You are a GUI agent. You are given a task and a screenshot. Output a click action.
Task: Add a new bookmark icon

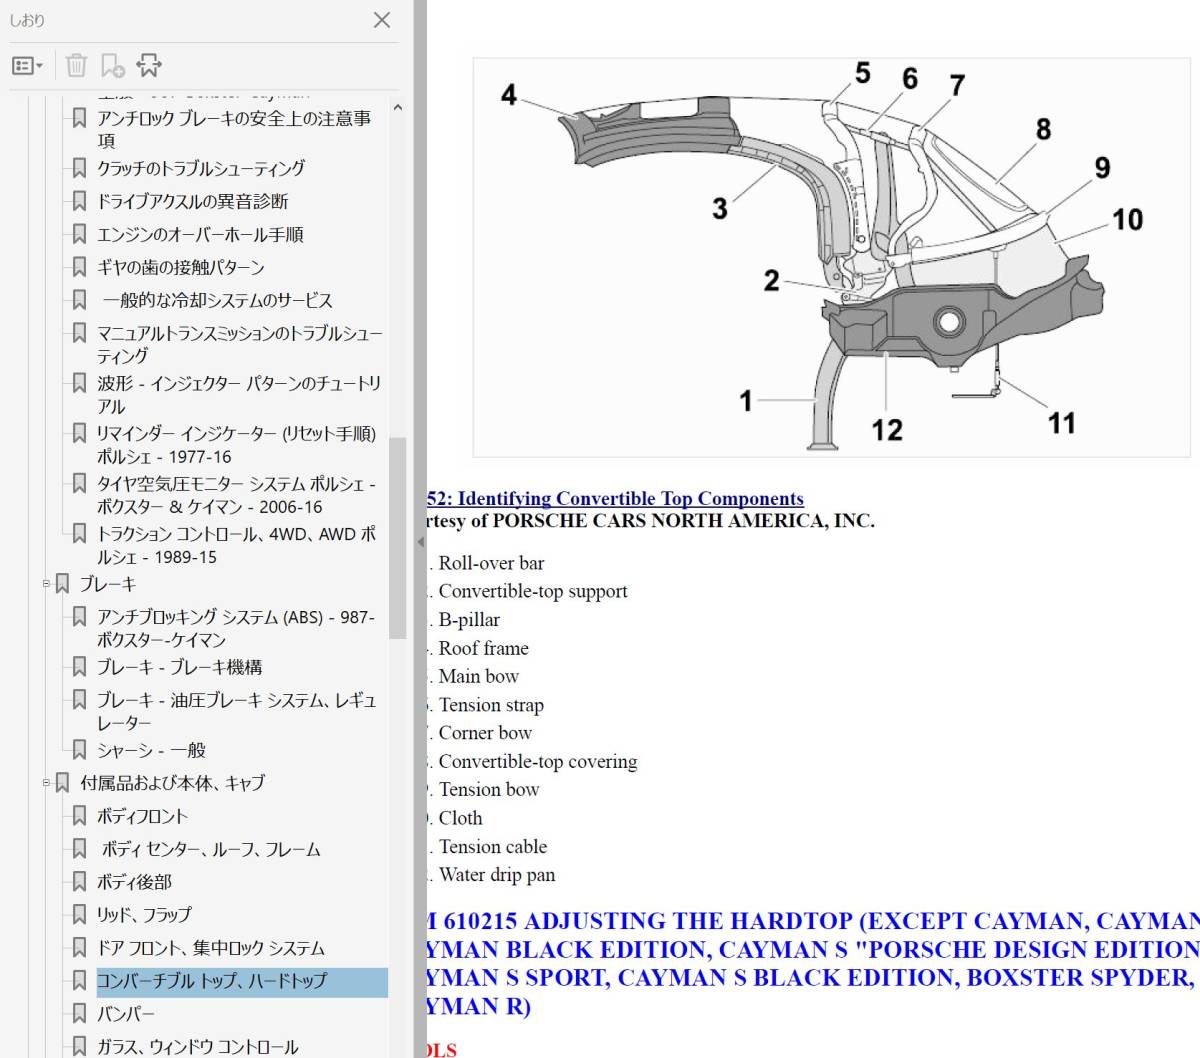pyautogui.click(x=112, y=66)
